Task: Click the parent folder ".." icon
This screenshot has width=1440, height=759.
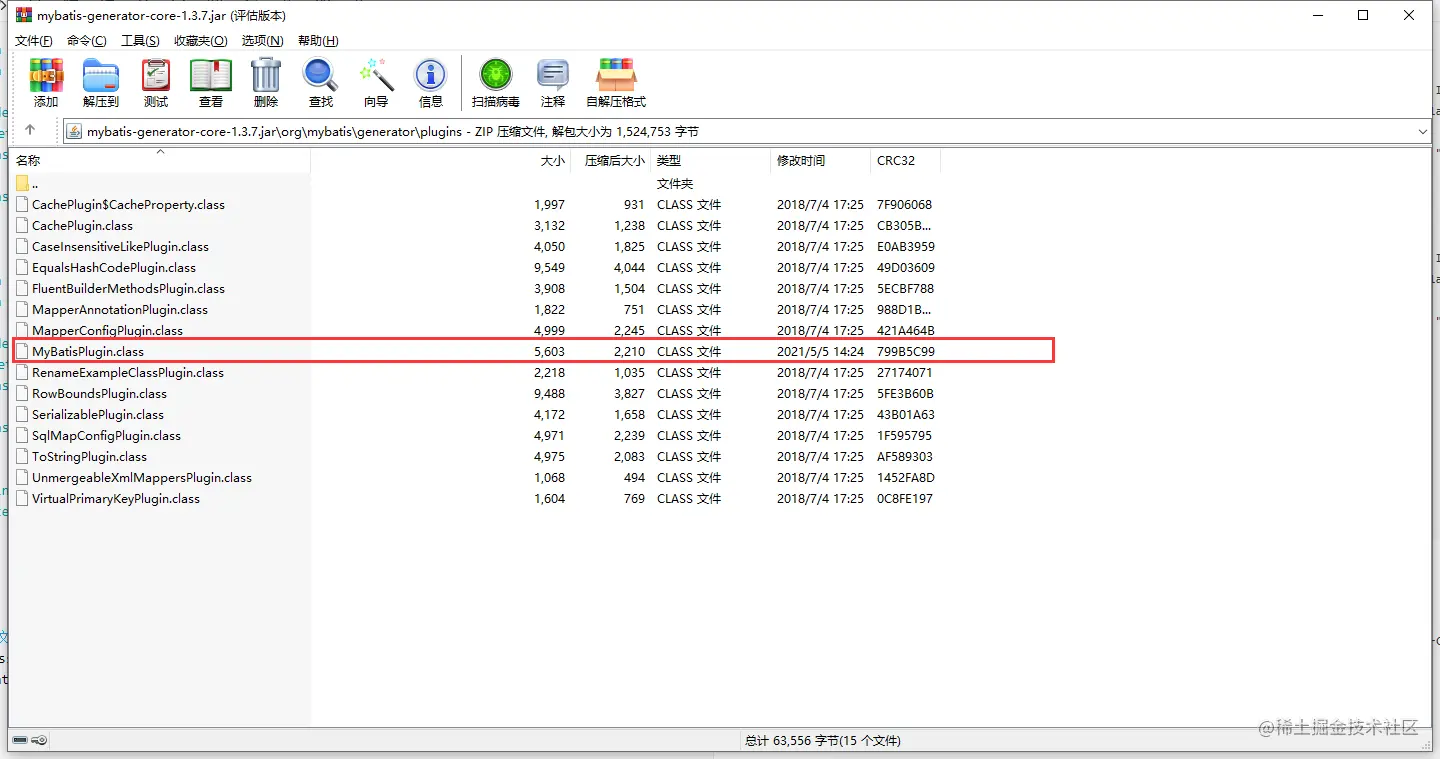Action: (x=22, y=183)
